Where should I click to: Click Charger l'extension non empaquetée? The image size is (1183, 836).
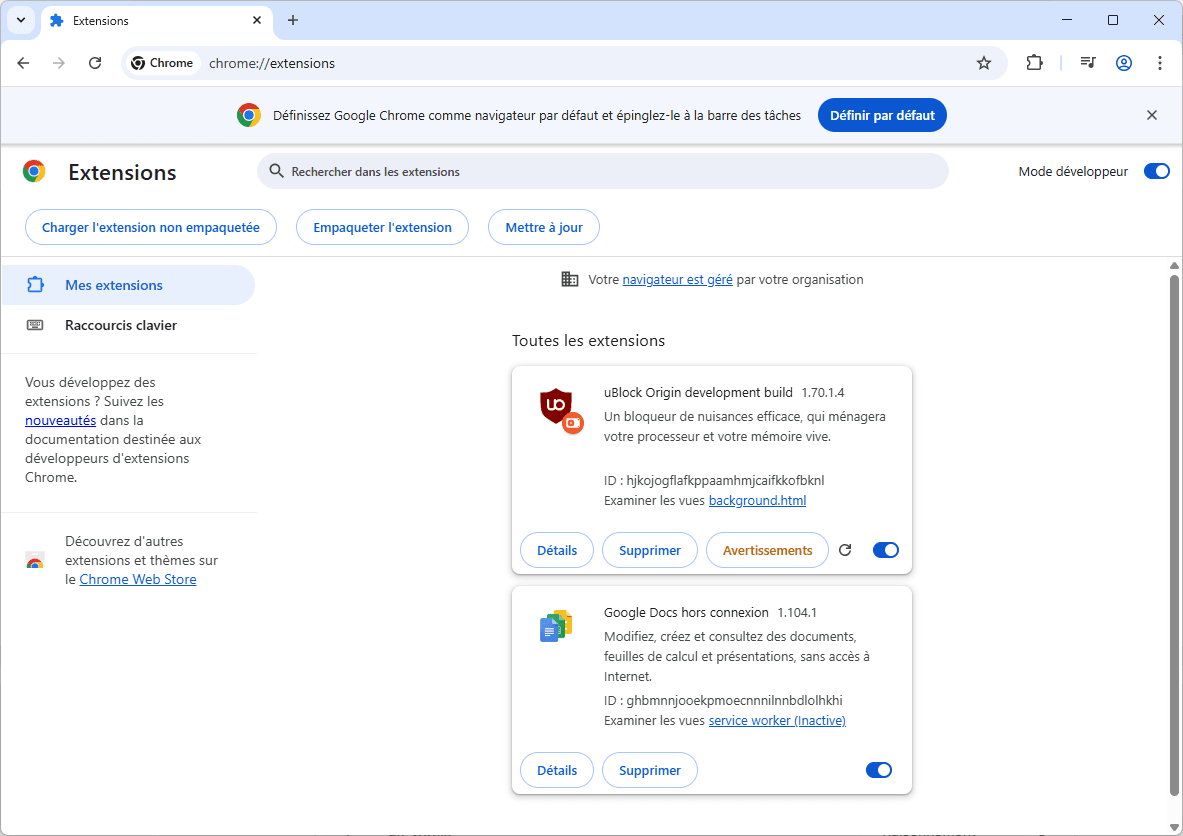pos(151,227)
